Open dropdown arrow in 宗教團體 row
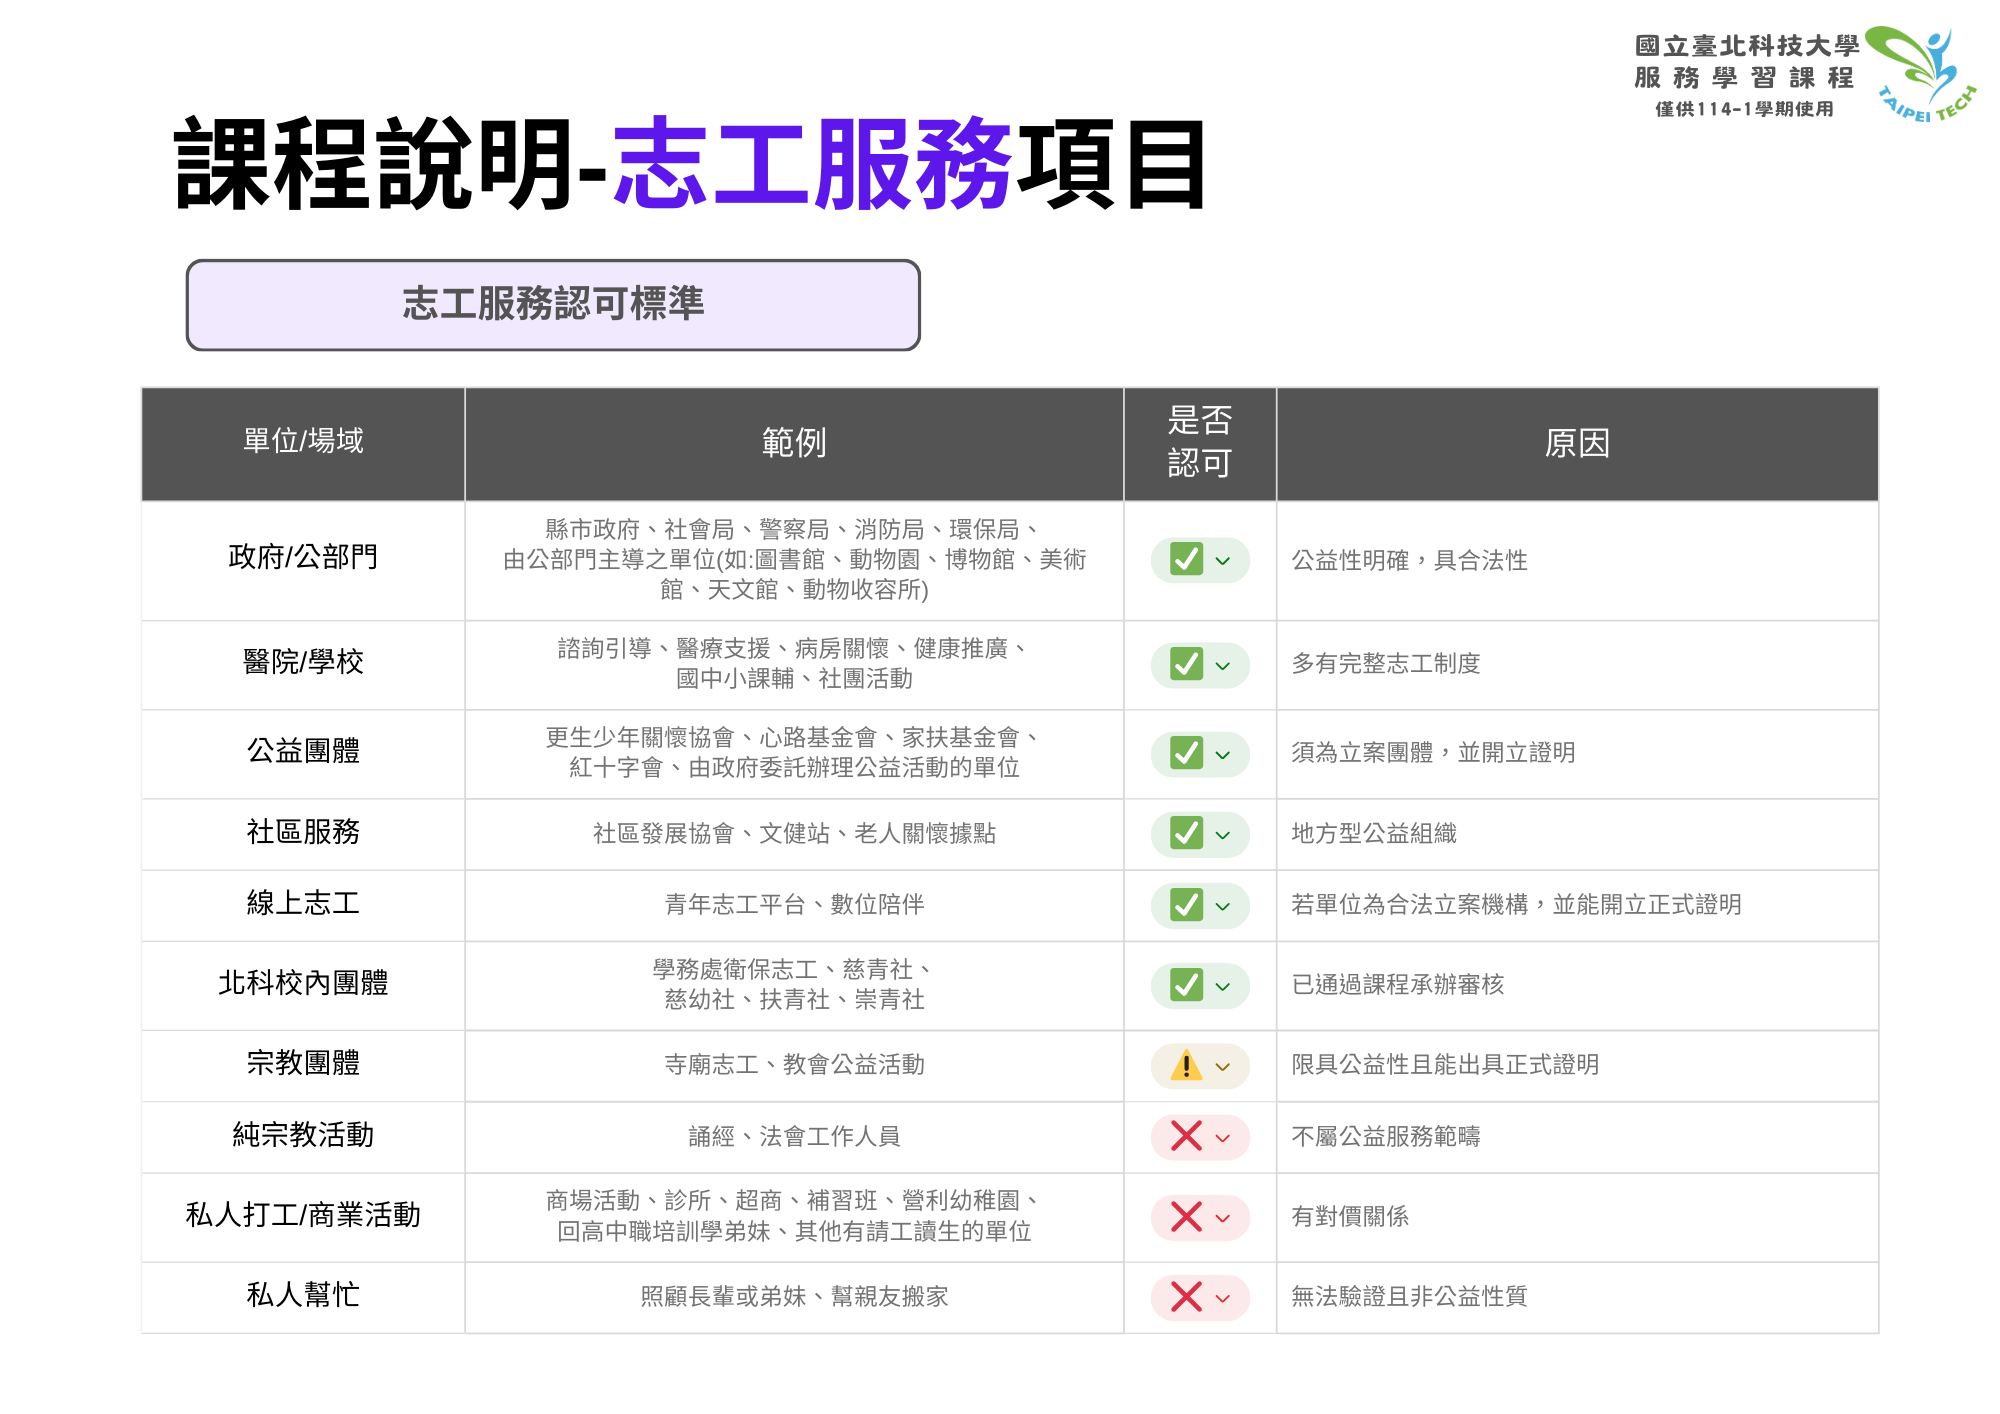2000x1414 pixels. click(x=1223, y=1067)
